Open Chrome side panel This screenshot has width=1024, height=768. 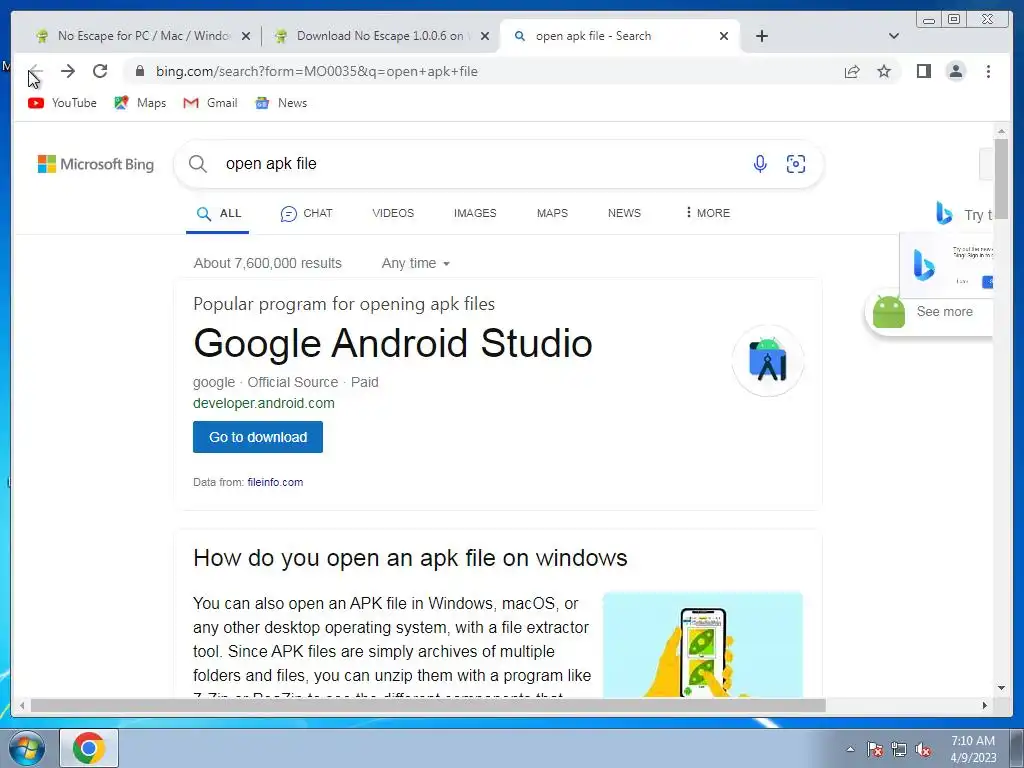923,71
